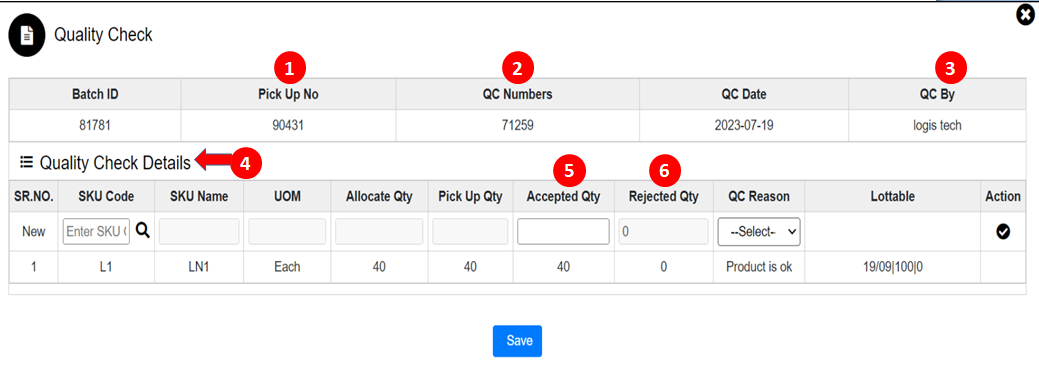The height and width of the screenshot is (379, 1039).
Task: Click the Accepted Qty input box
Action: pos(563,231)
